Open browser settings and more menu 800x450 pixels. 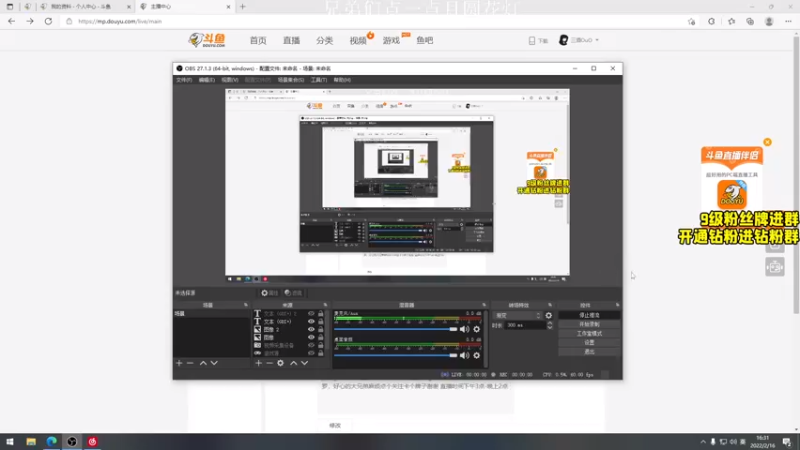tap(788, 21)
